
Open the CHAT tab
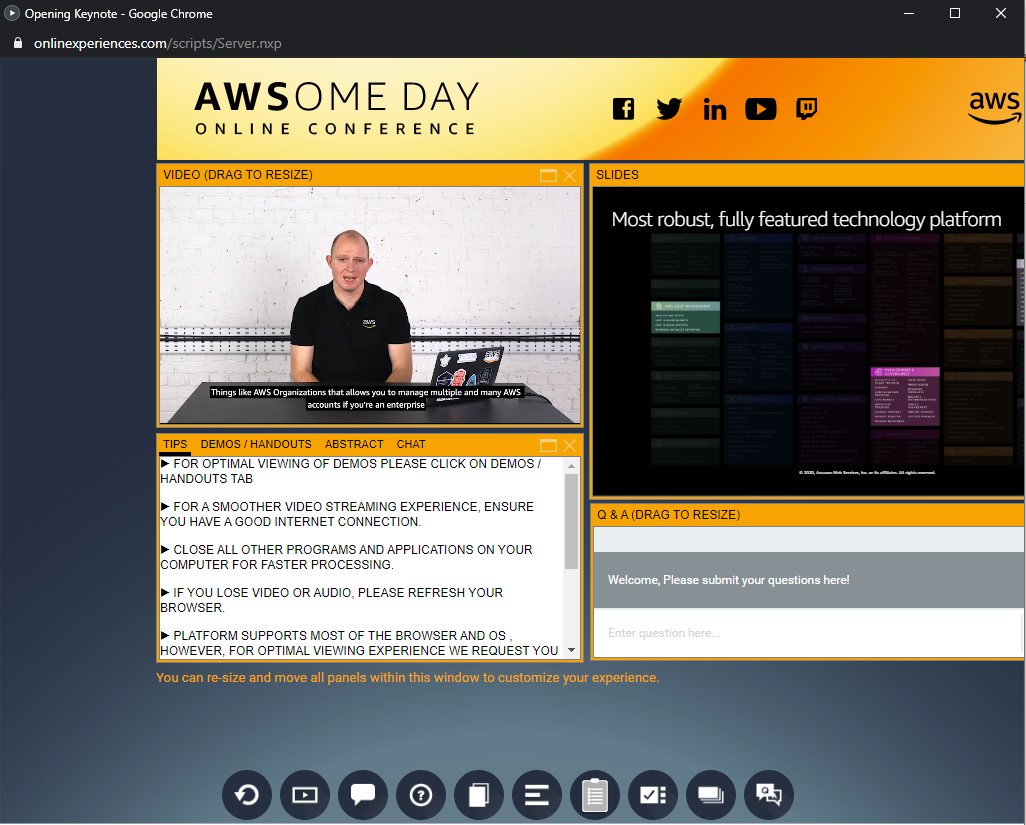click(x=410, y=444)
